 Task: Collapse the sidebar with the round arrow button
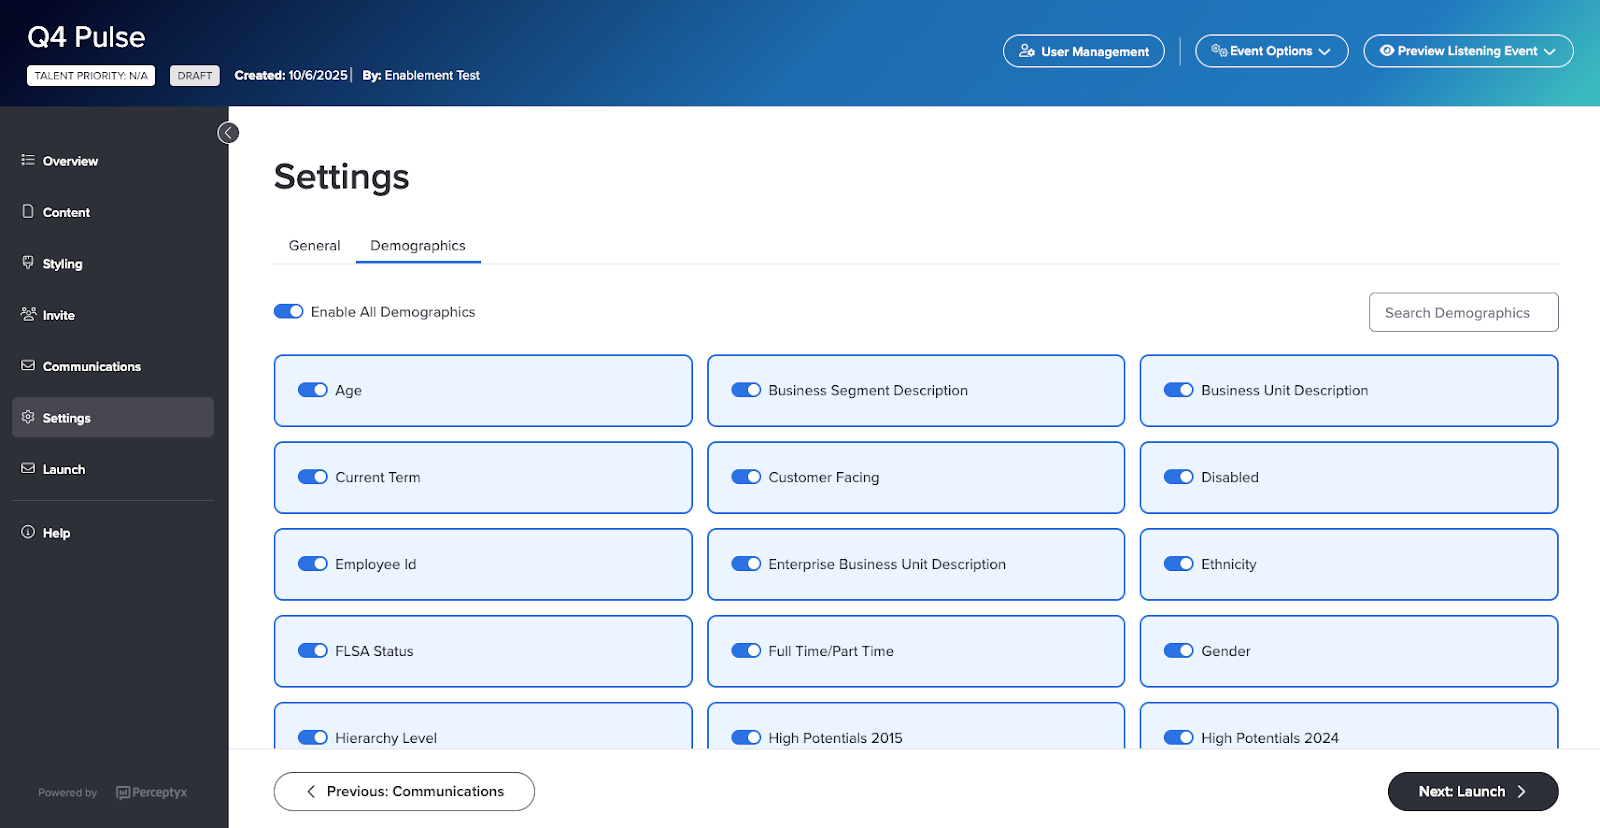(228, 133)
